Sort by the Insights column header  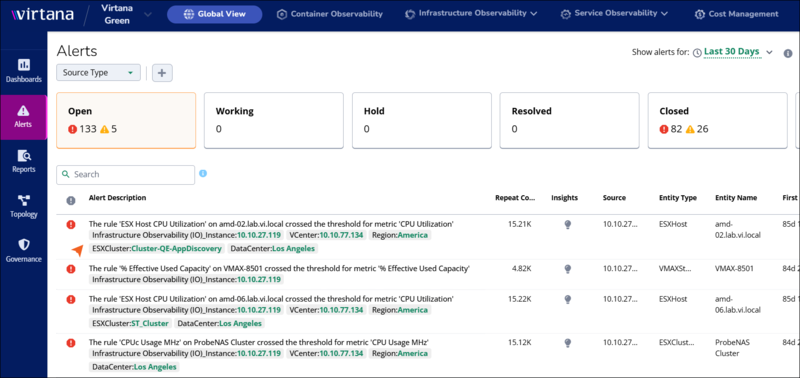(564, 198)
